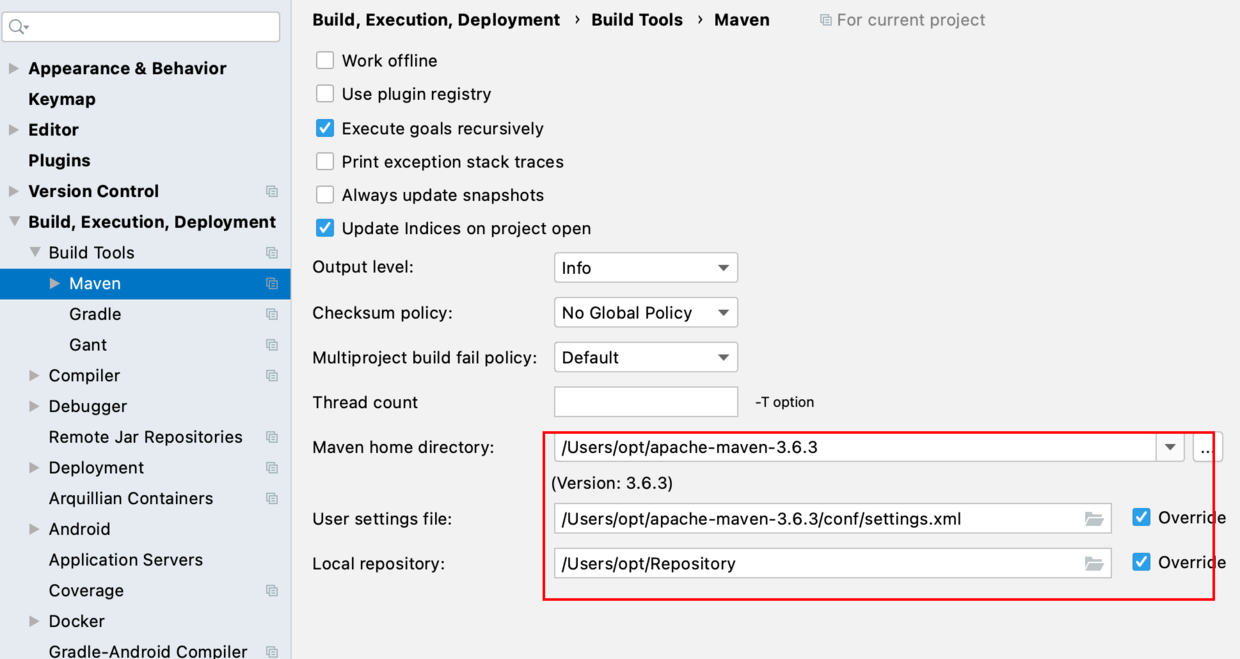Image resolution: width=1240 pixels, height=659 pixels.
Task: Select Keymap in settings tree
Action: 62,99
